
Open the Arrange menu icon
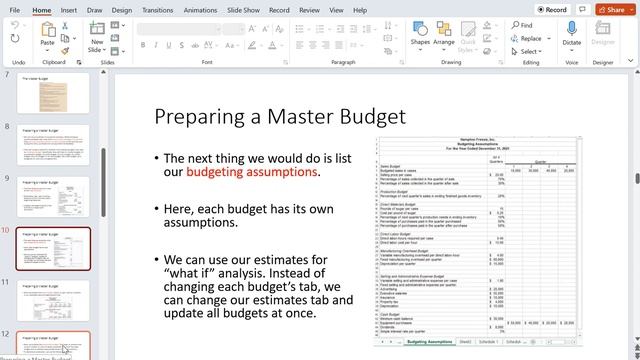(444, 30)
